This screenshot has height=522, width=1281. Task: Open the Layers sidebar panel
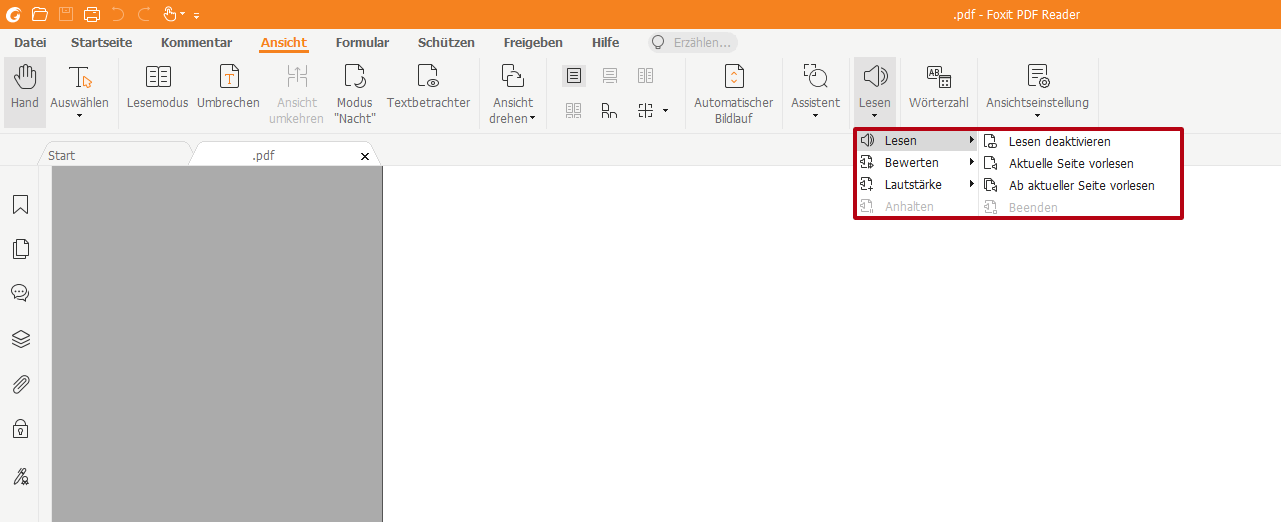(20, 339)
